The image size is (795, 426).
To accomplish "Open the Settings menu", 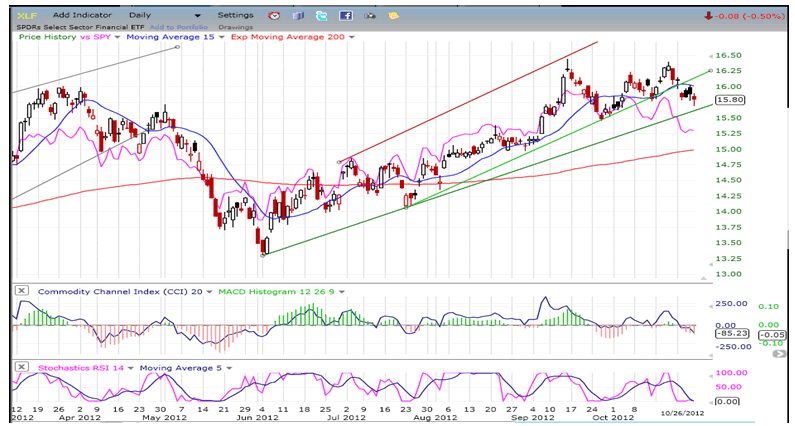I will tap(236, 16).
